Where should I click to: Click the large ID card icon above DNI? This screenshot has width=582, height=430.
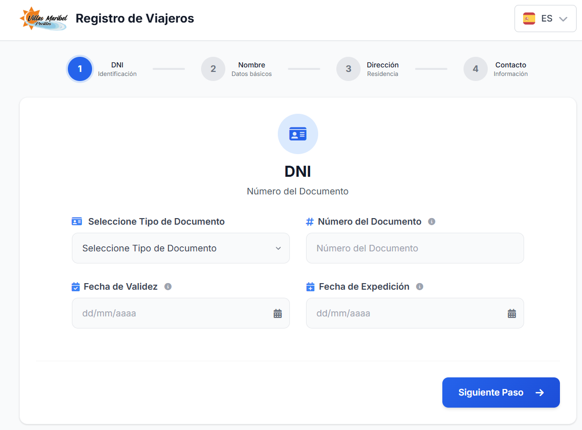coord(298,134)
